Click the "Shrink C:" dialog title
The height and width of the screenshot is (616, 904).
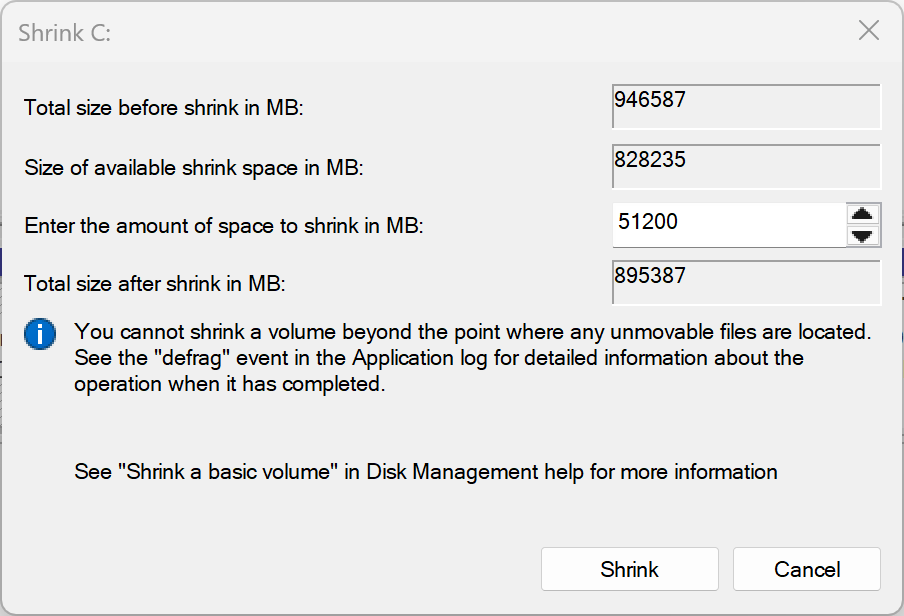pos(65,33)
